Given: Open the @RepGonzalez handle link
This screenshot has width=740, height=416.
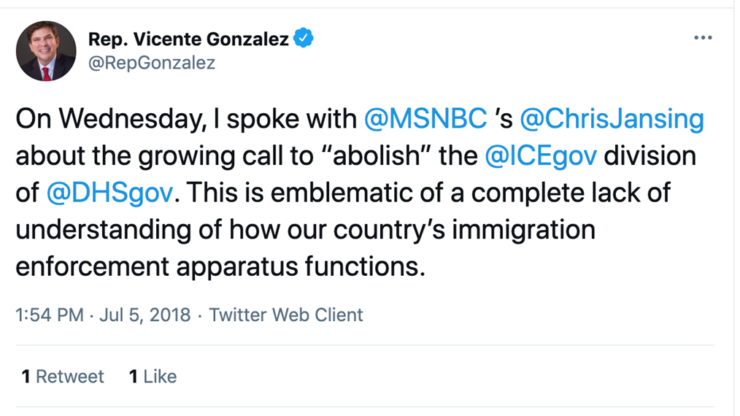Looking at the screenshot, I should tap(151, 62).
